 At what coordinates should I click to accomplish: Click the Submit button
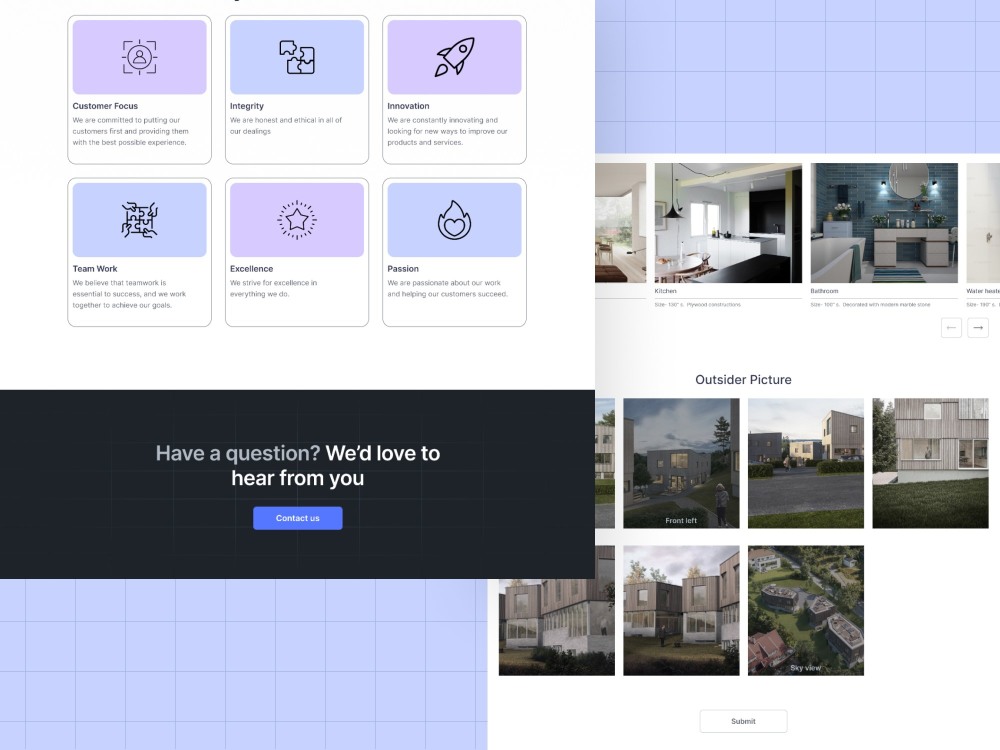click(744, 721)
